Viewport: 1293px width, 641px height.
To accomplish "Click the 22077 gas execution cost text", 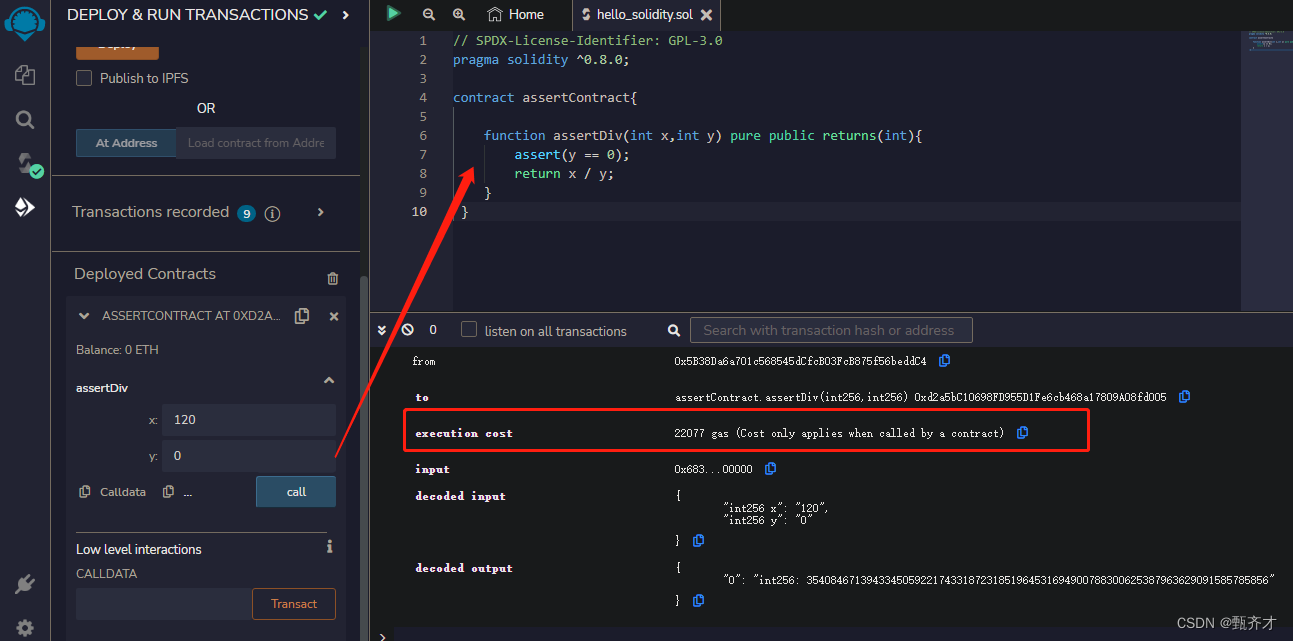I will coord(839,433).
